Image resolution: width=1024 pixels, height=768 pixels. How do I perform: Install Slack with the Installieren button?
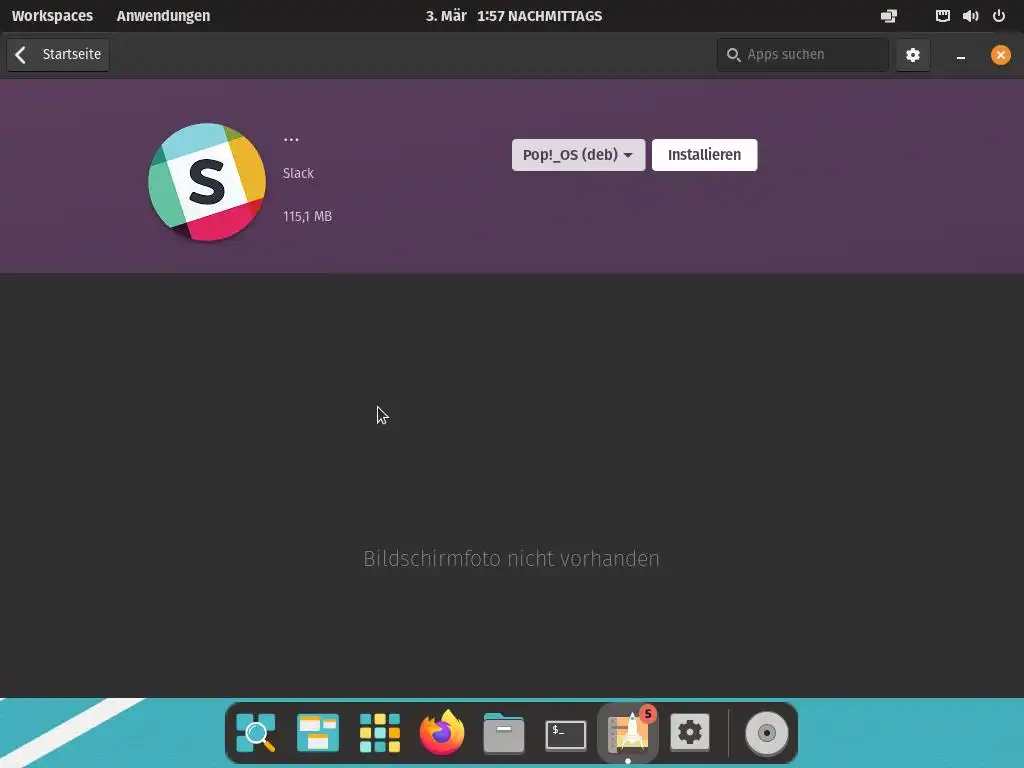pyautogui.click(x=704, y=155)
